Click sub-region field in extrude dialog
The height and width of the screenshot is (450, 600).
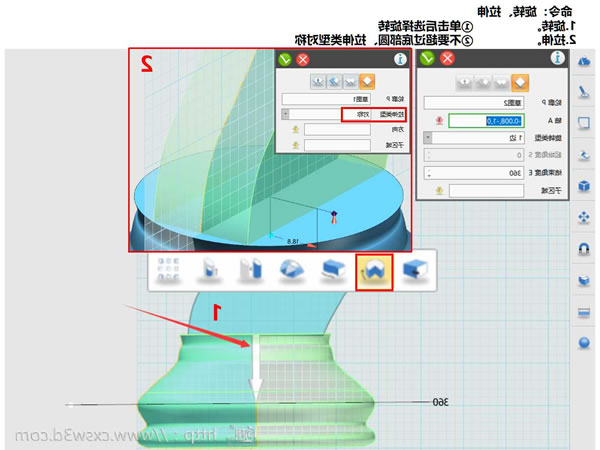coord(337,145)
